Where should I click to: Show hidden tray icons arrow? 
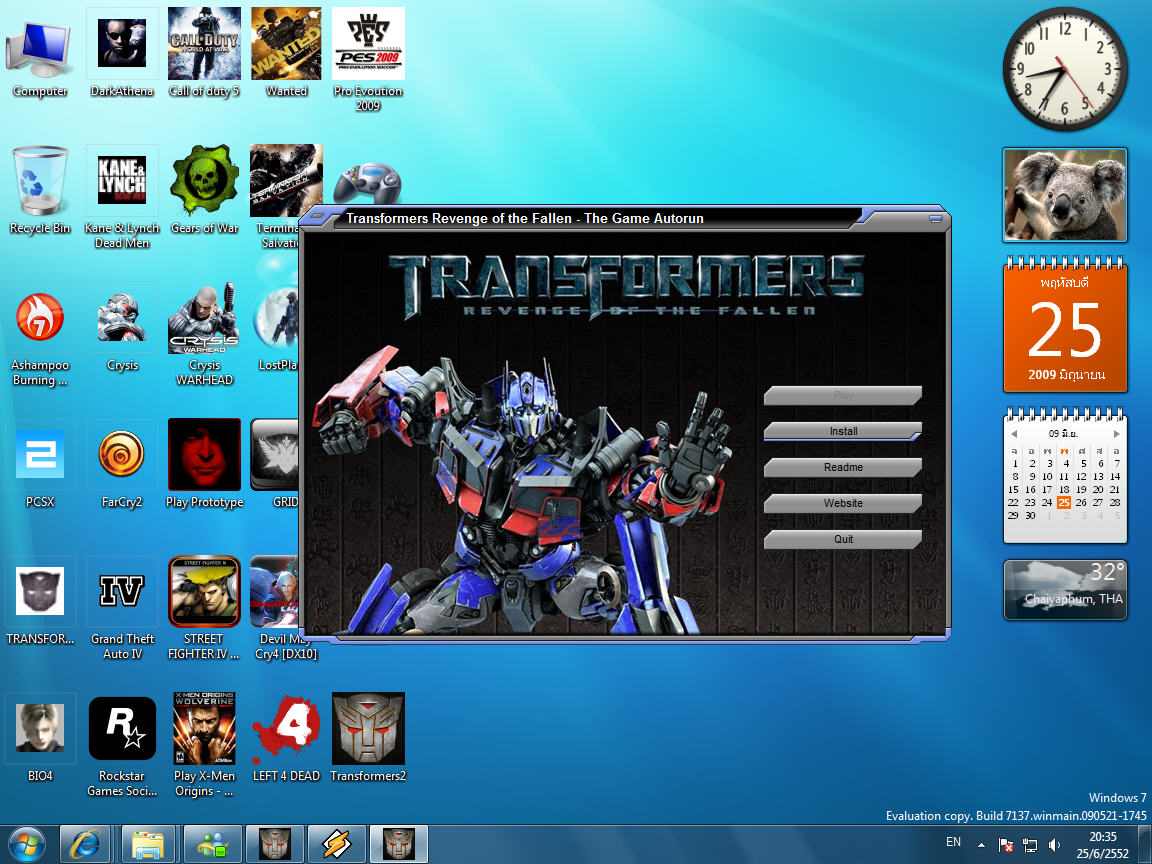[981, 845]
